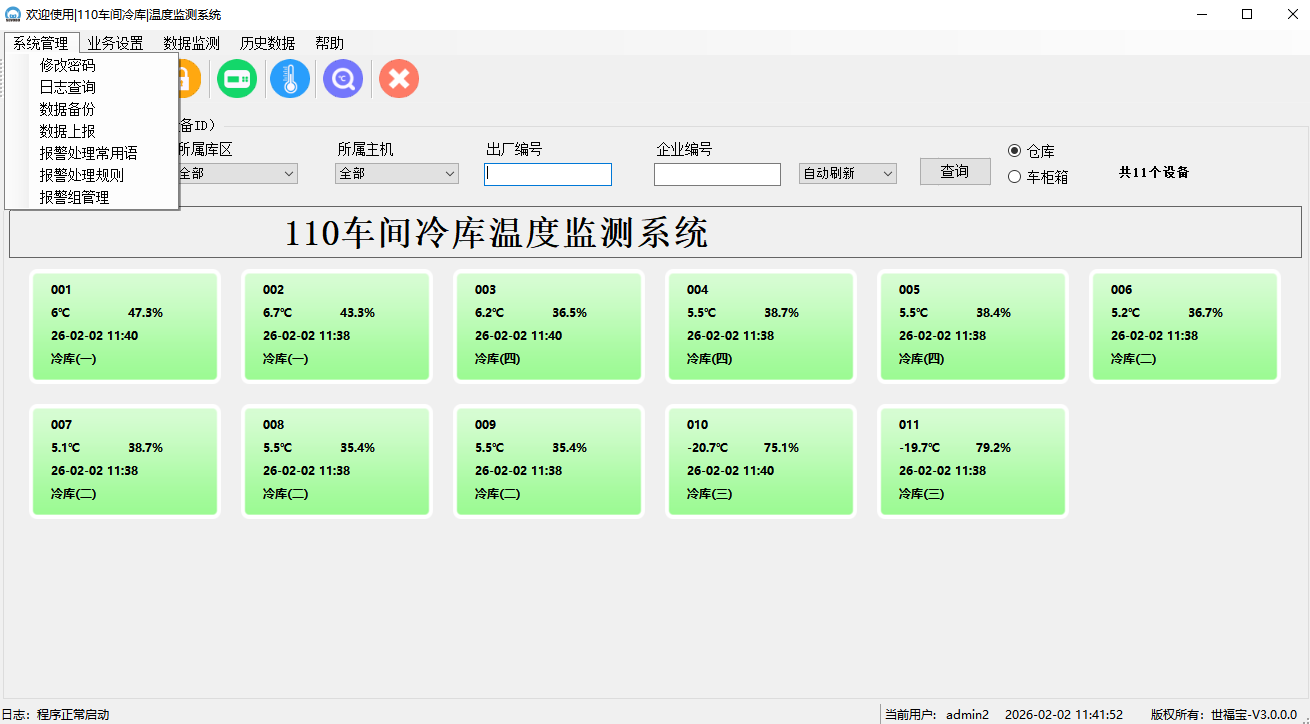Open the blue thermometer toolbar icon
The image size is (1310, 724).
pos(290,79)
